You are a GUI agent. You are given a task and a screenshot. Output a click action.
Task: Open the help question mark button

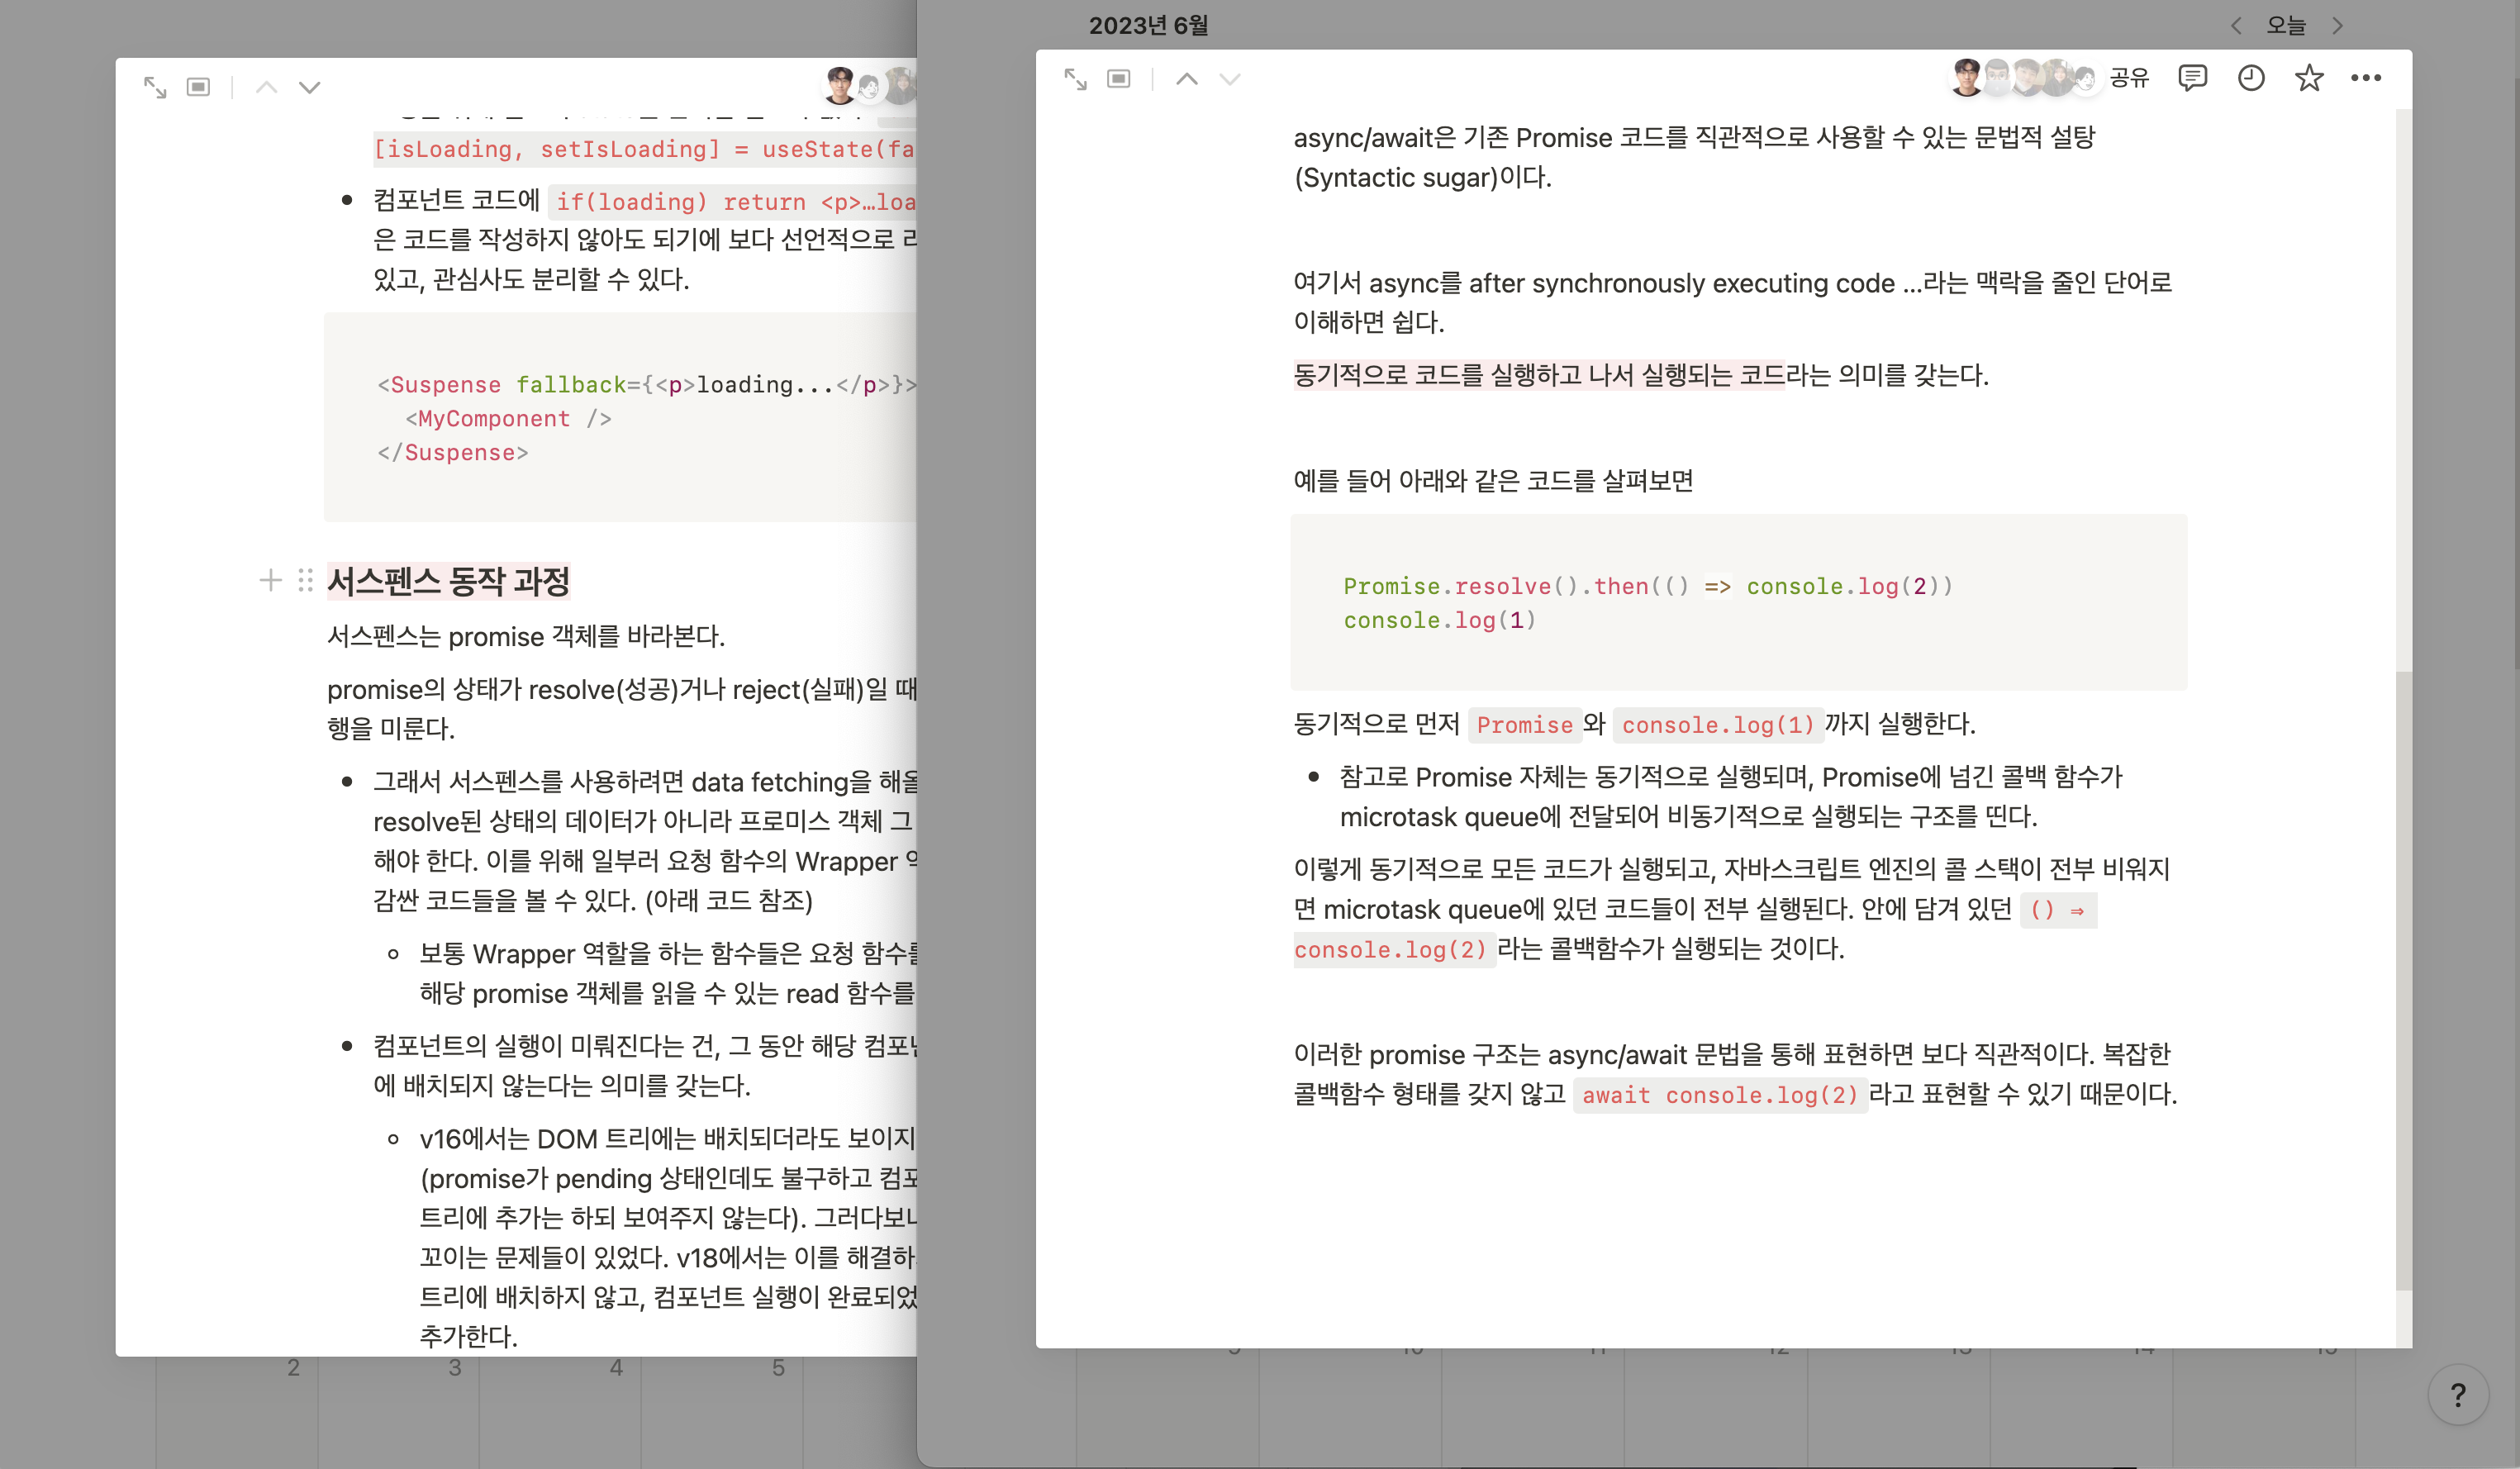(x=2458, y=1394)
